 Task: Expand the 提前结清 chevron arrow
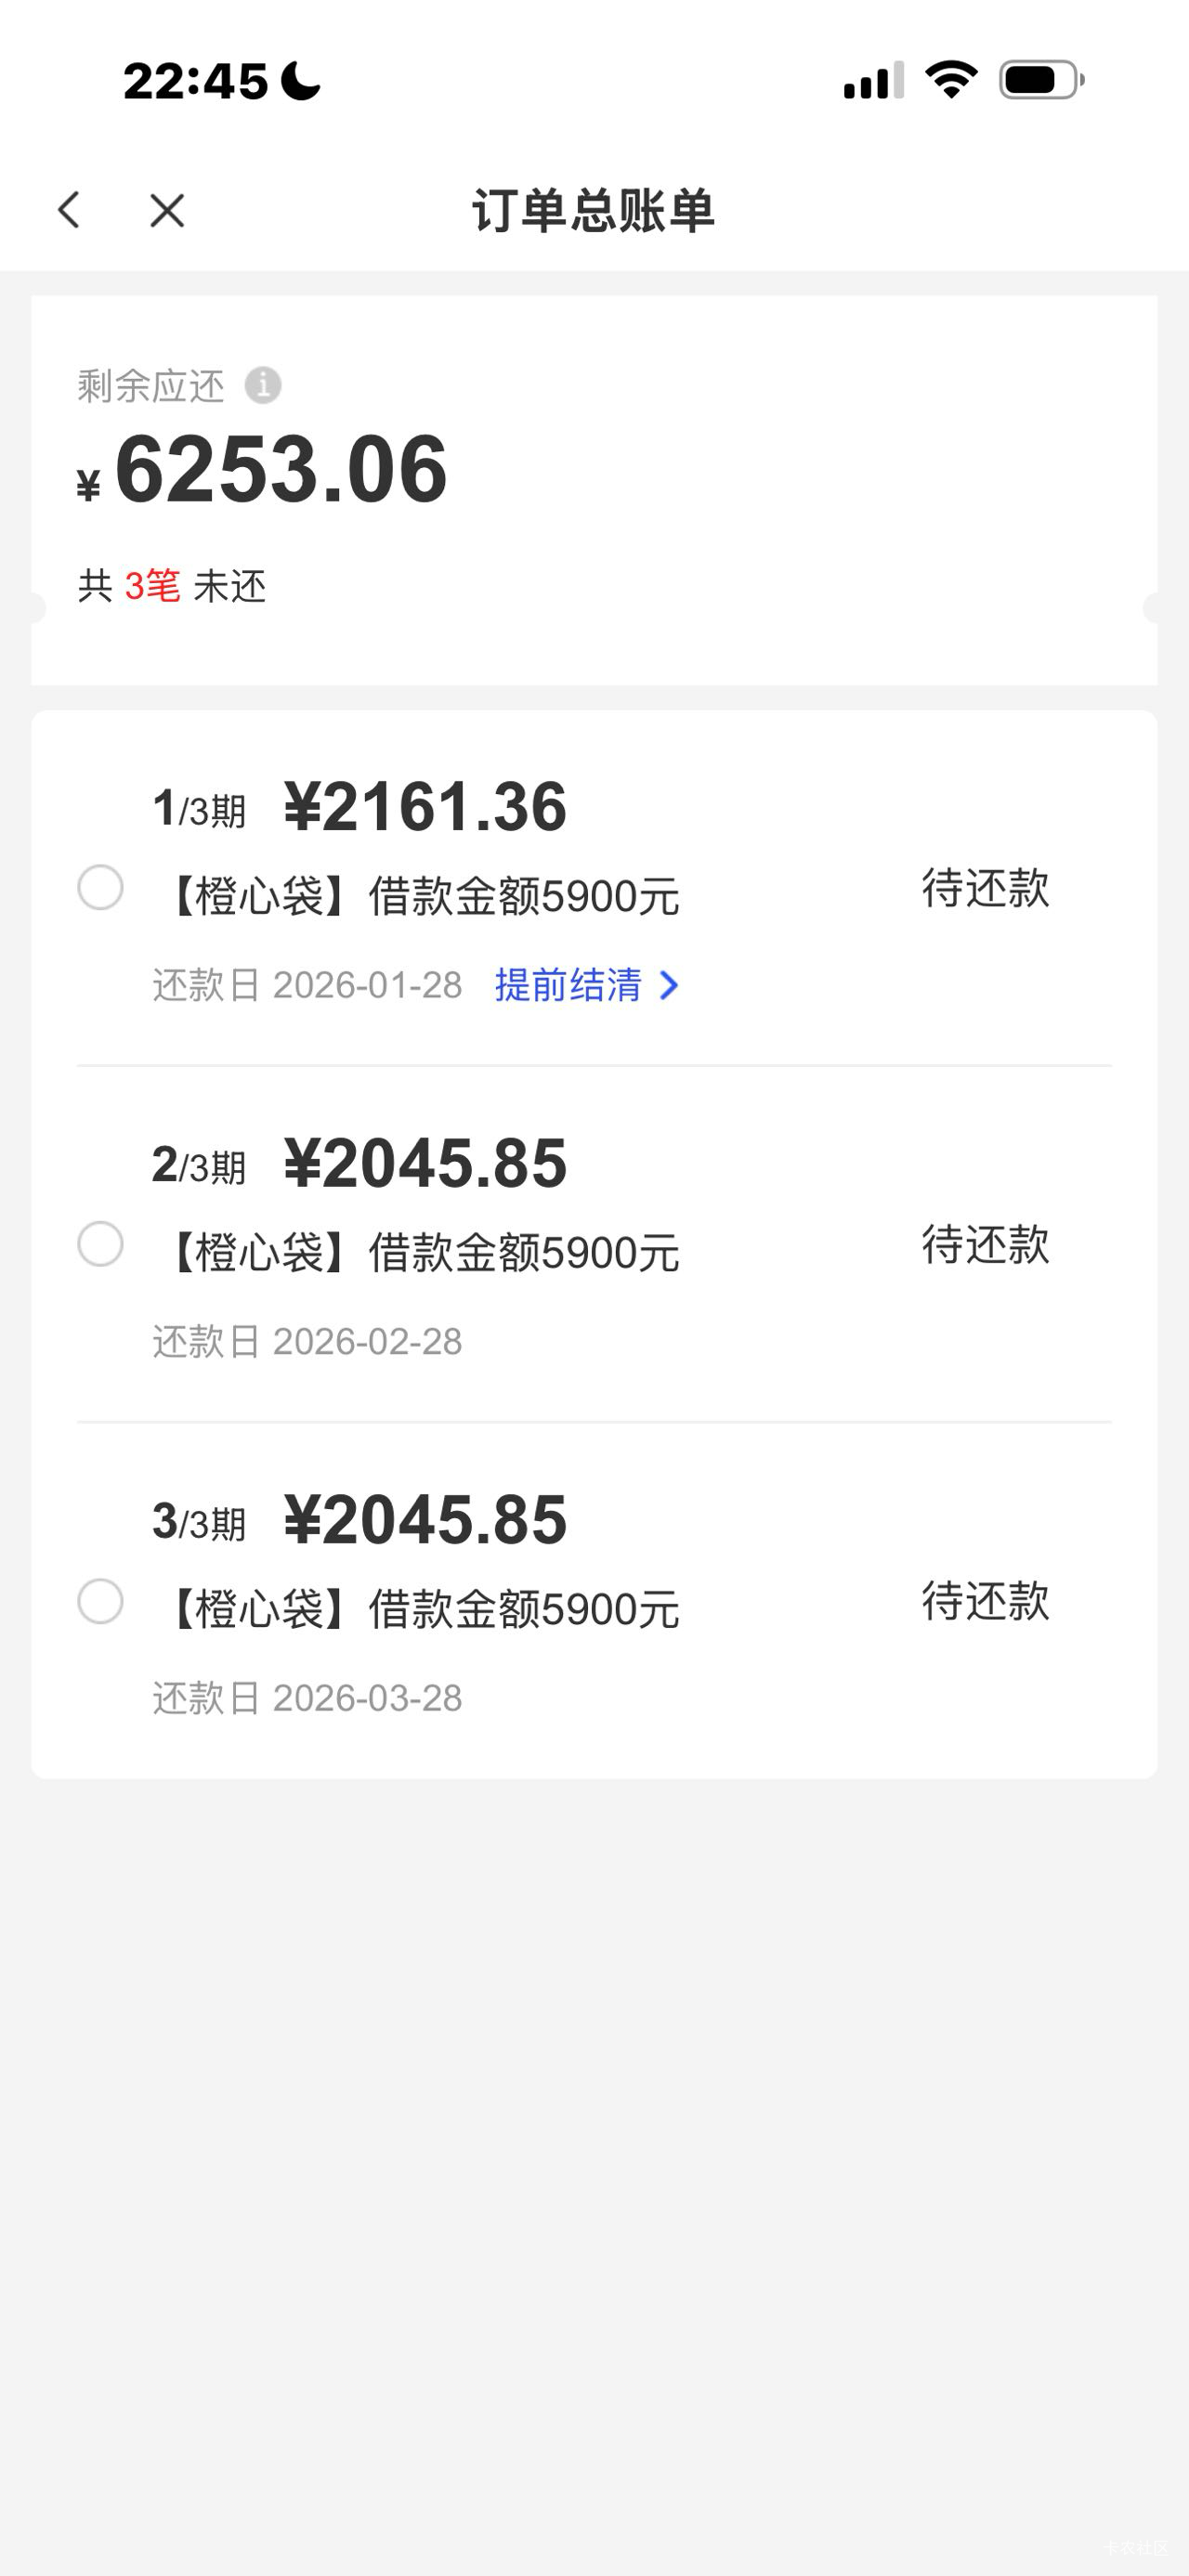[x=670, y=986]
